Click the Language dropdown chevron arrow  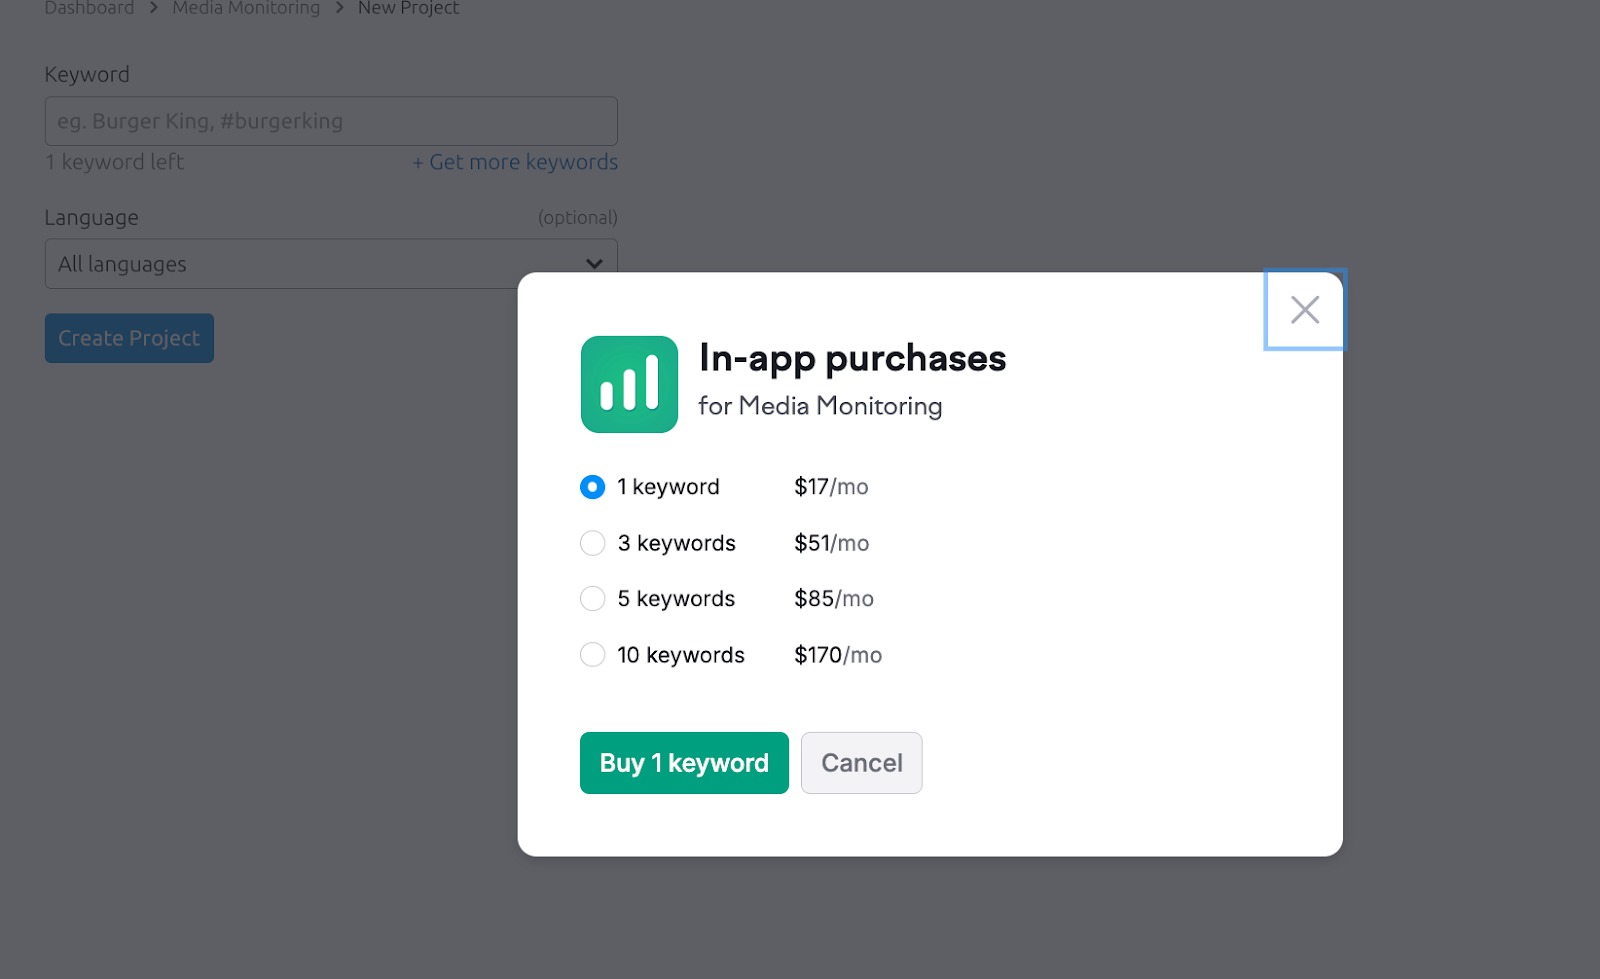pos(594,264)
